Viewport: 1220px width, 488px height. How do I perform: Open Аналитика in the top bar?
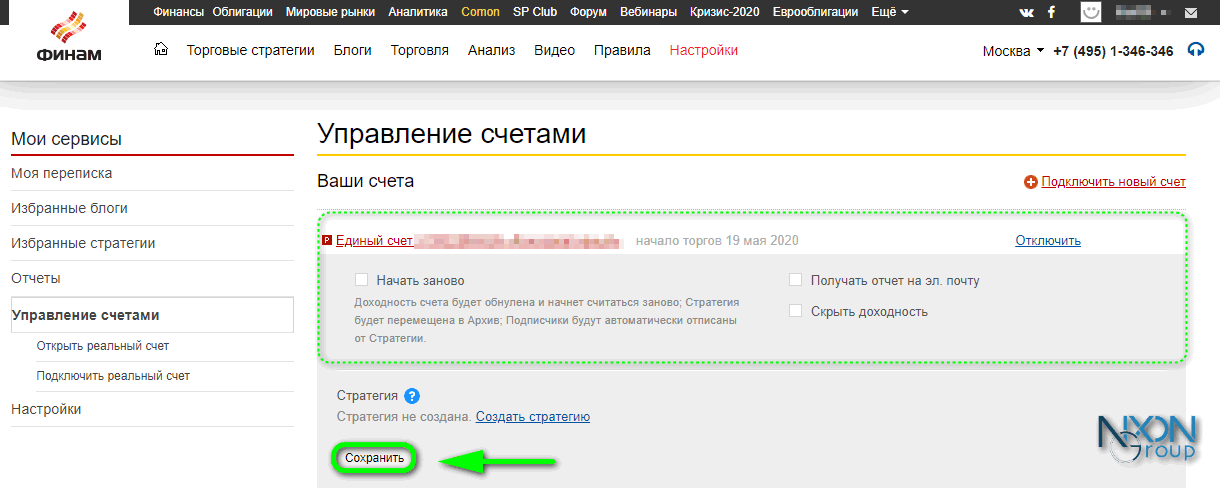(418, 12)
